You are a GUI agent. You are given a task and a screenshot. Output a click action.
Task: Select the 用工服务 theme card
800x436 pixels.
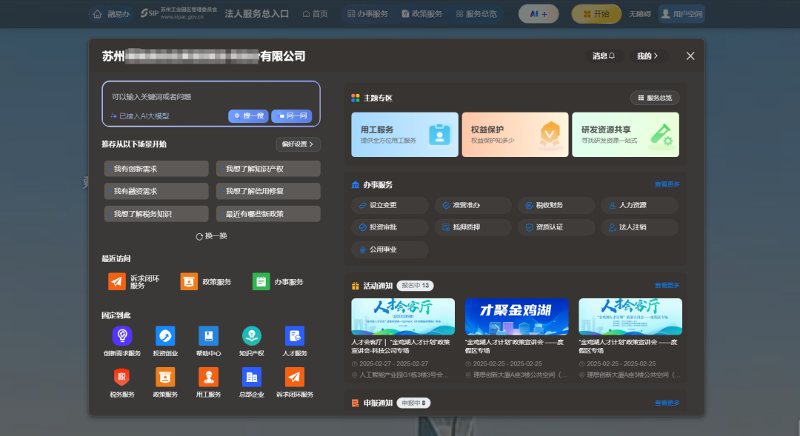click(x=401, y=134)
